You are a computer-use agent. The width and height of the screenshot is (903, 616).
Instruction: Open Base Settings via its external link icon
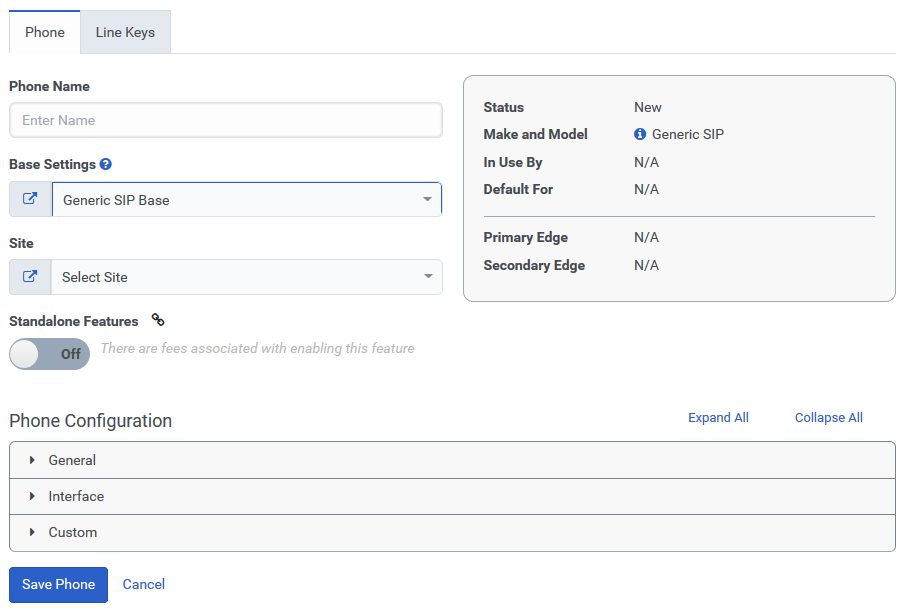[30, 199]
